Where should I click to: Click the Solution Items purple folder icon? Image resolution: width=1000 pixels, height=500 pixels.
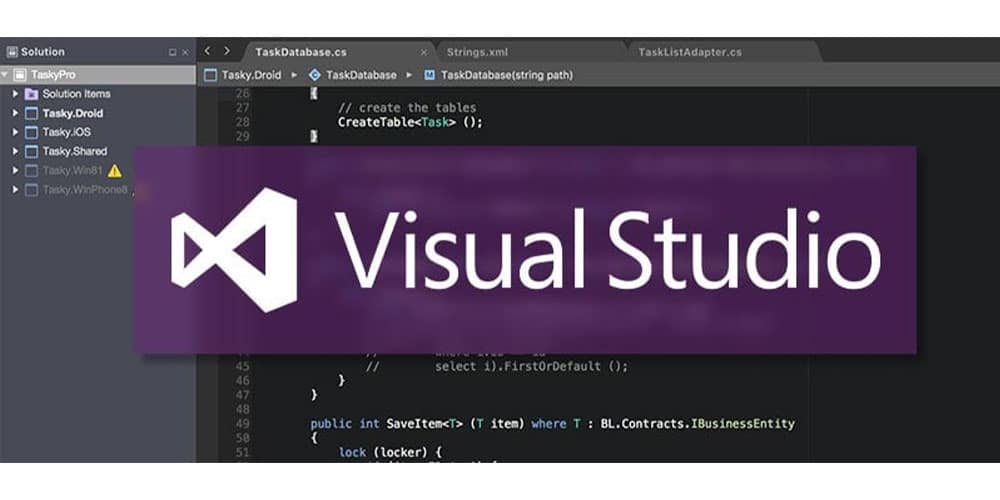[31, 94]
